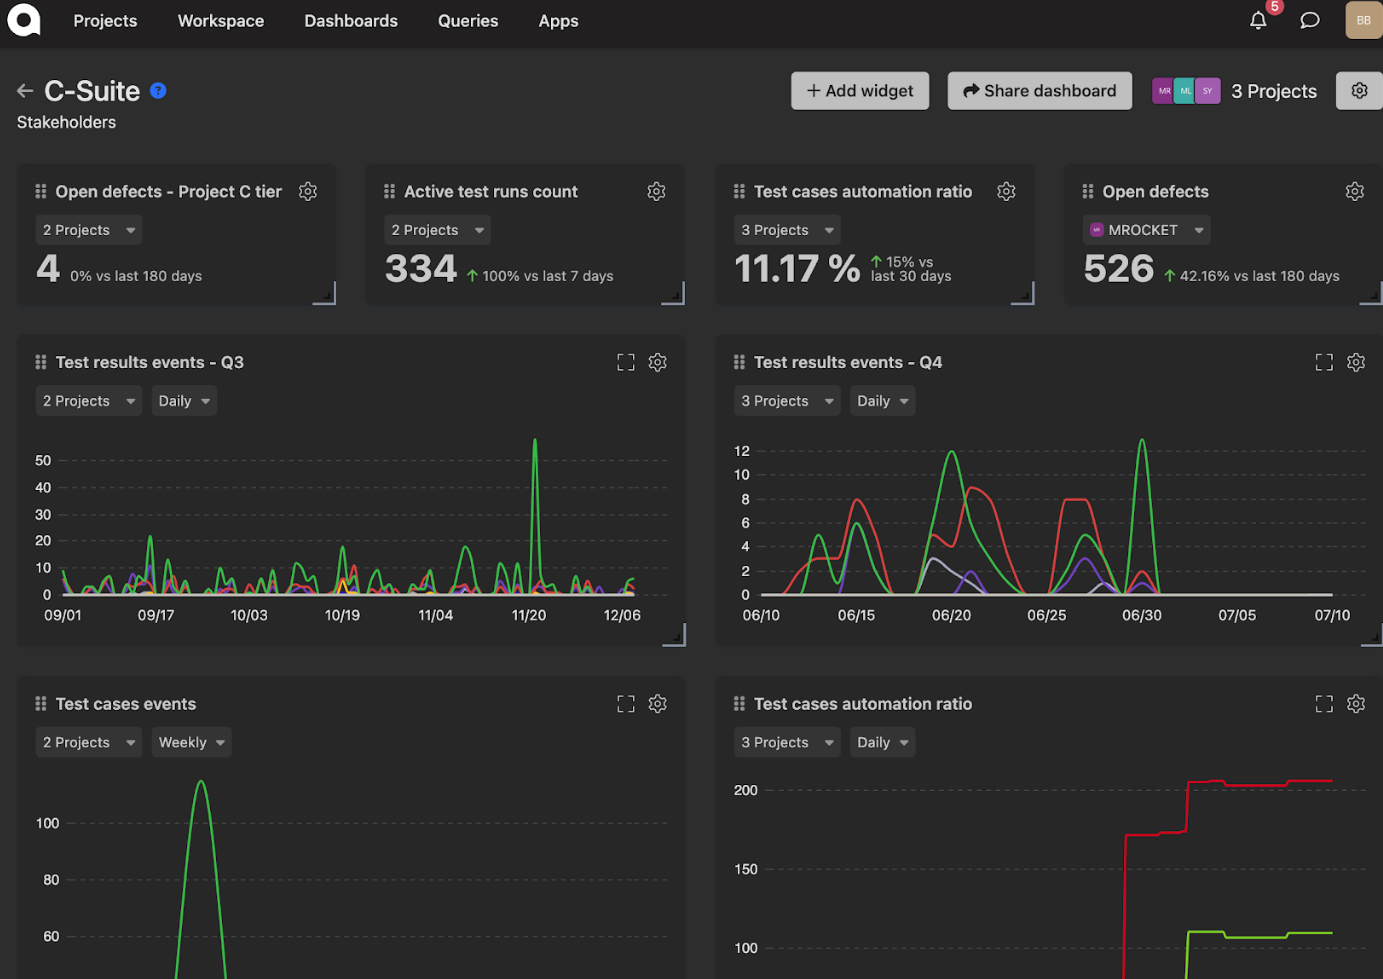Open the notifications bell icon
1383x979 pixels.
[1258, 21]
